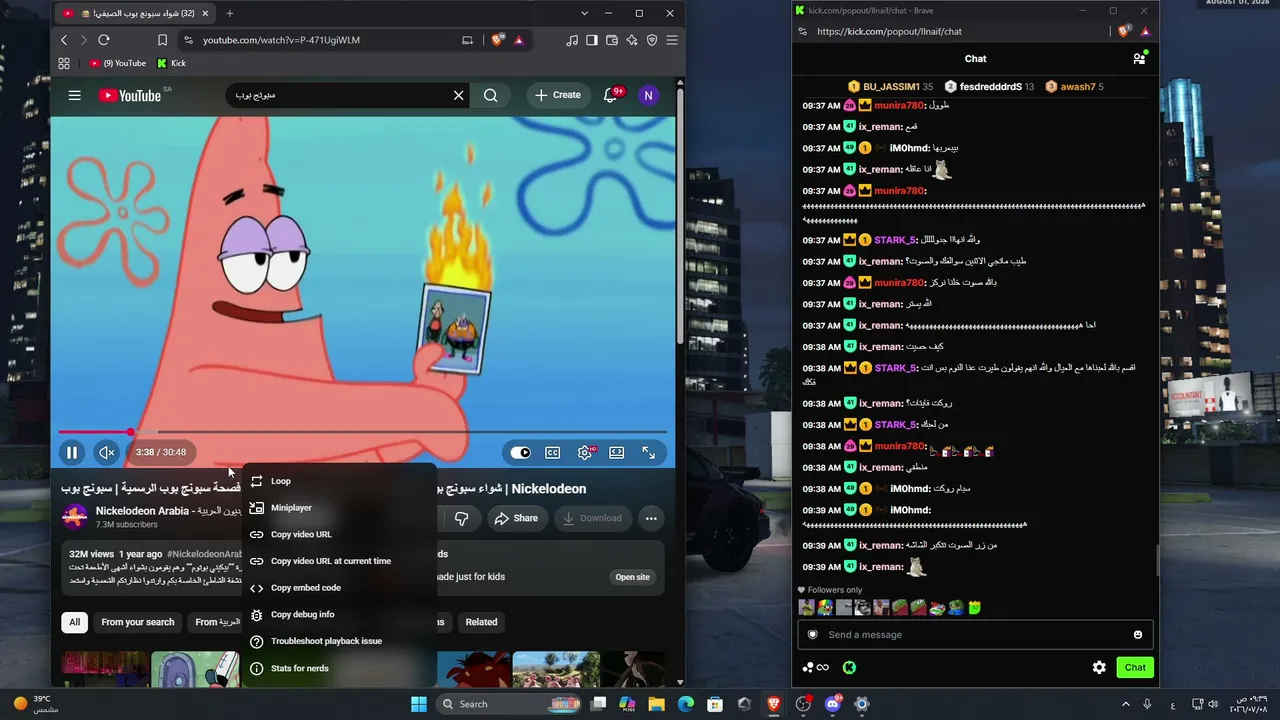
Task: Show the Brave sidebar panel
Action: click(592, 40)
